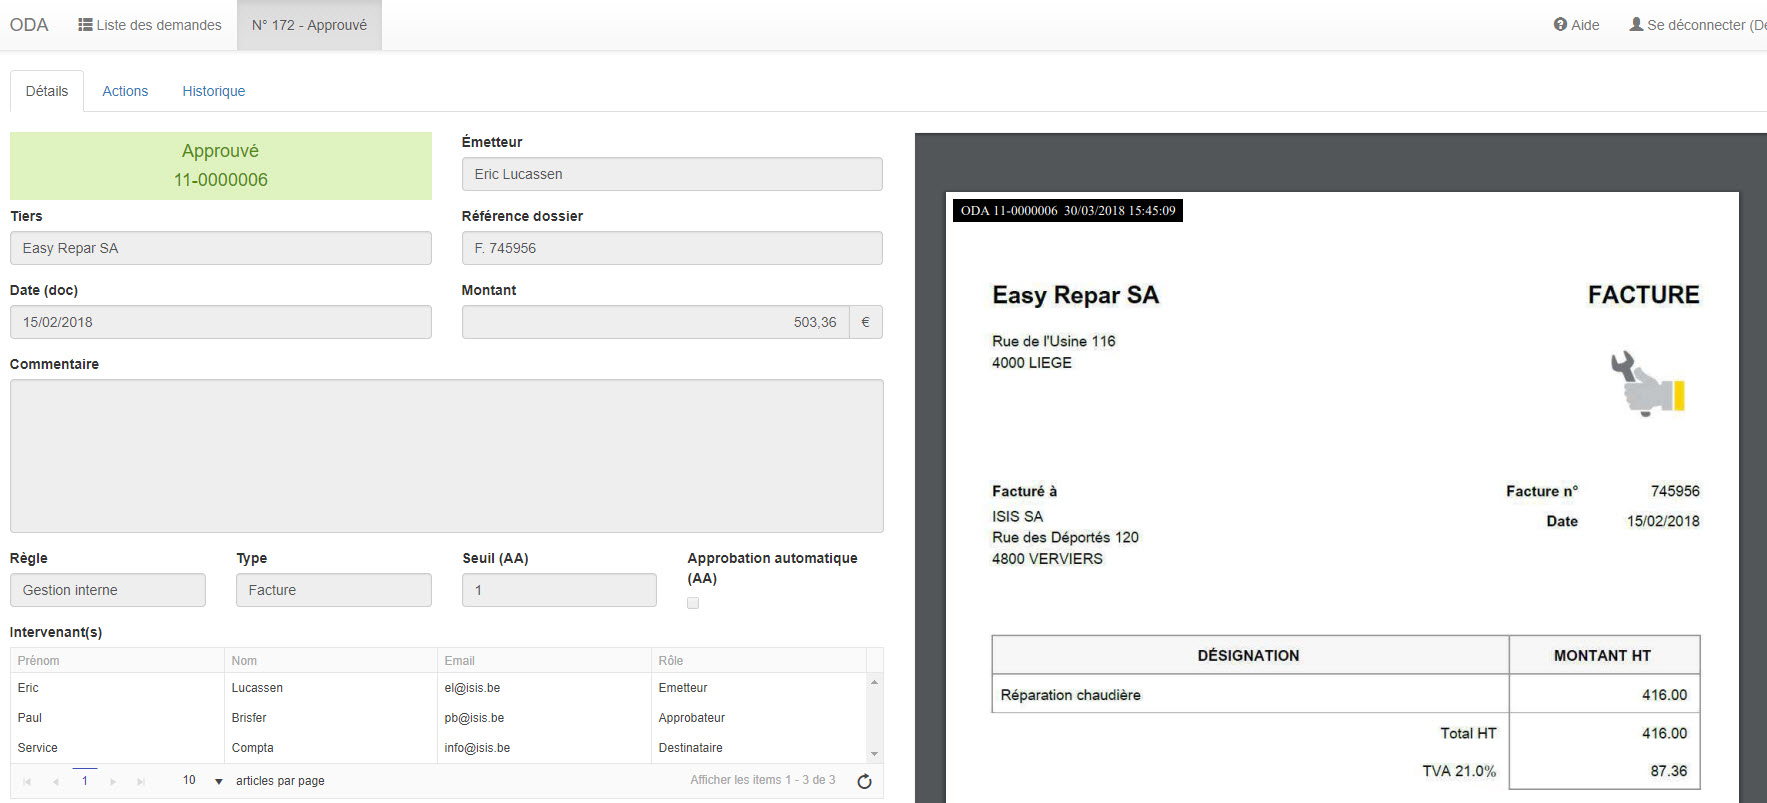The image size is (1767, 803).
Task: Go to next page of intervenants
Action: (x=113, y=781)
